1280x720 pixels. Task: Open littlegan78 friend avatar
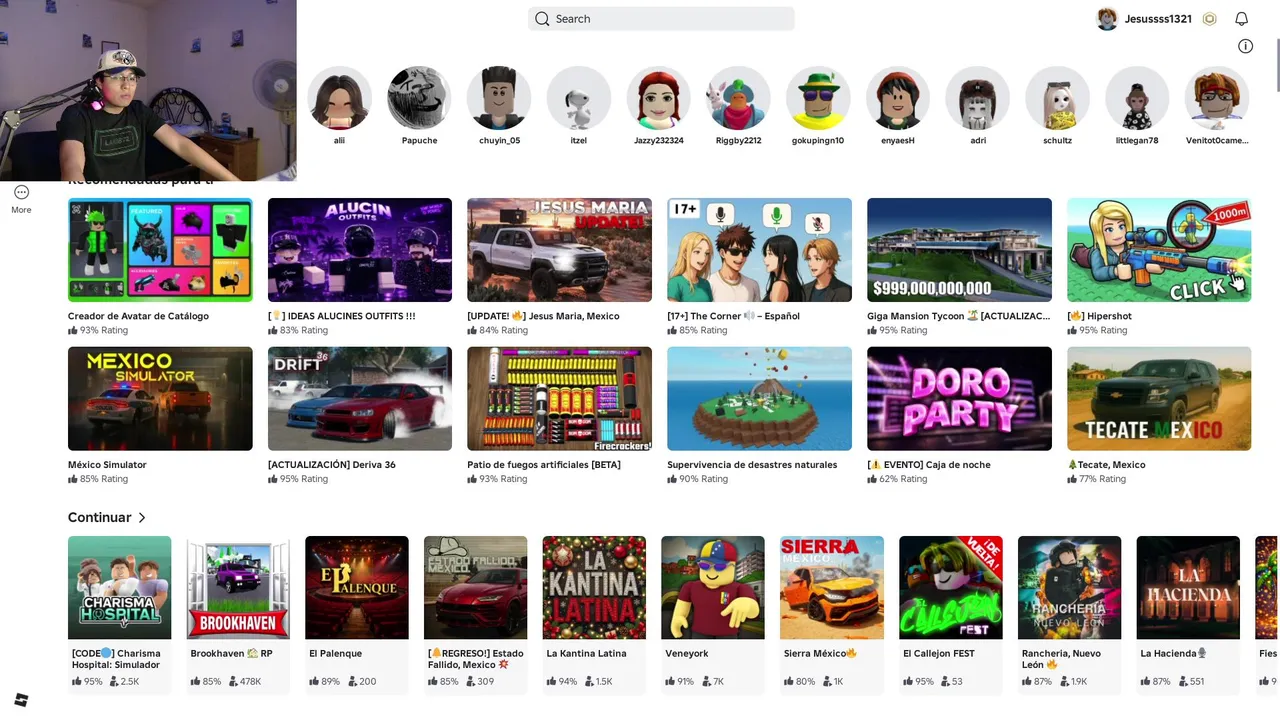coord(1137,99)
